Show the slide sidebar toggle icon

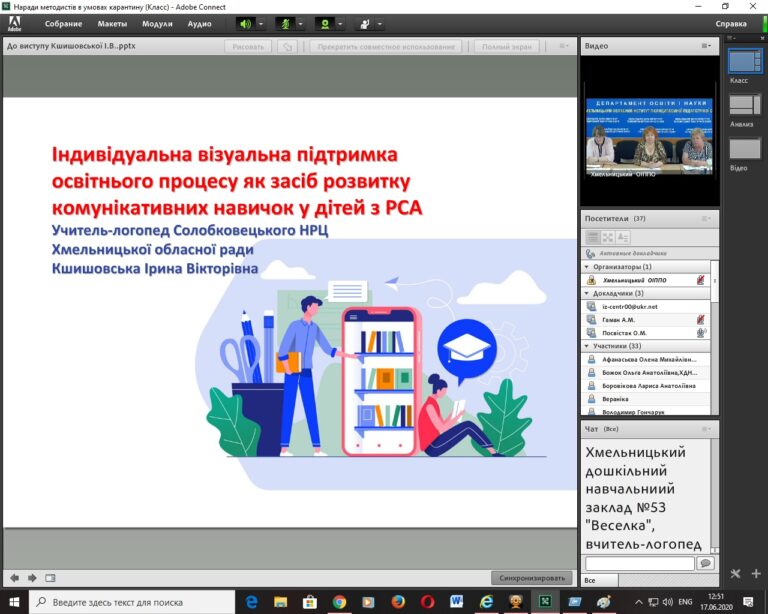(x=50, y=578)
